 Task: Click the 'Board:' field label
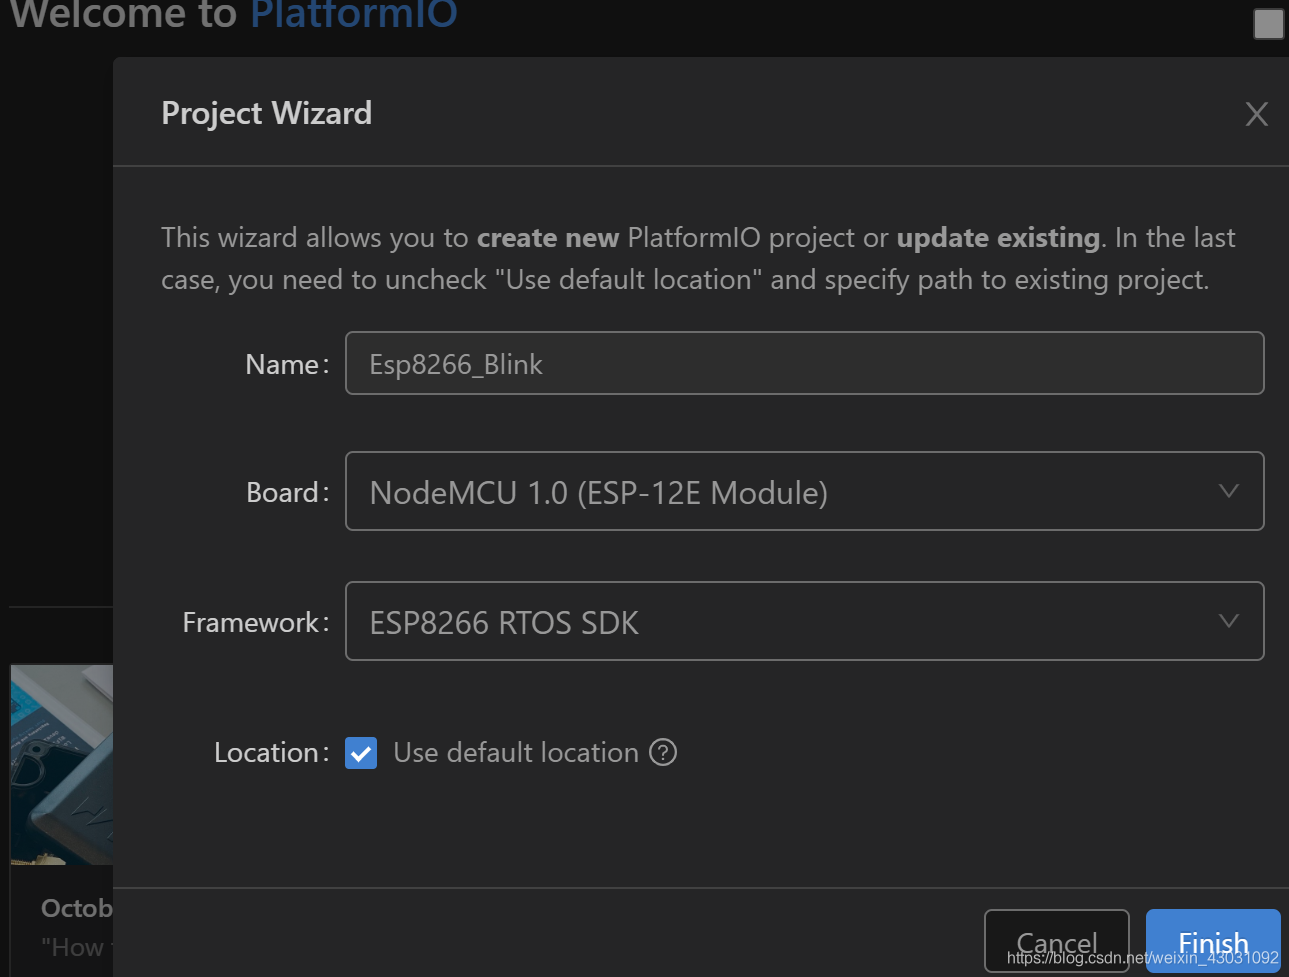[288, 492]
